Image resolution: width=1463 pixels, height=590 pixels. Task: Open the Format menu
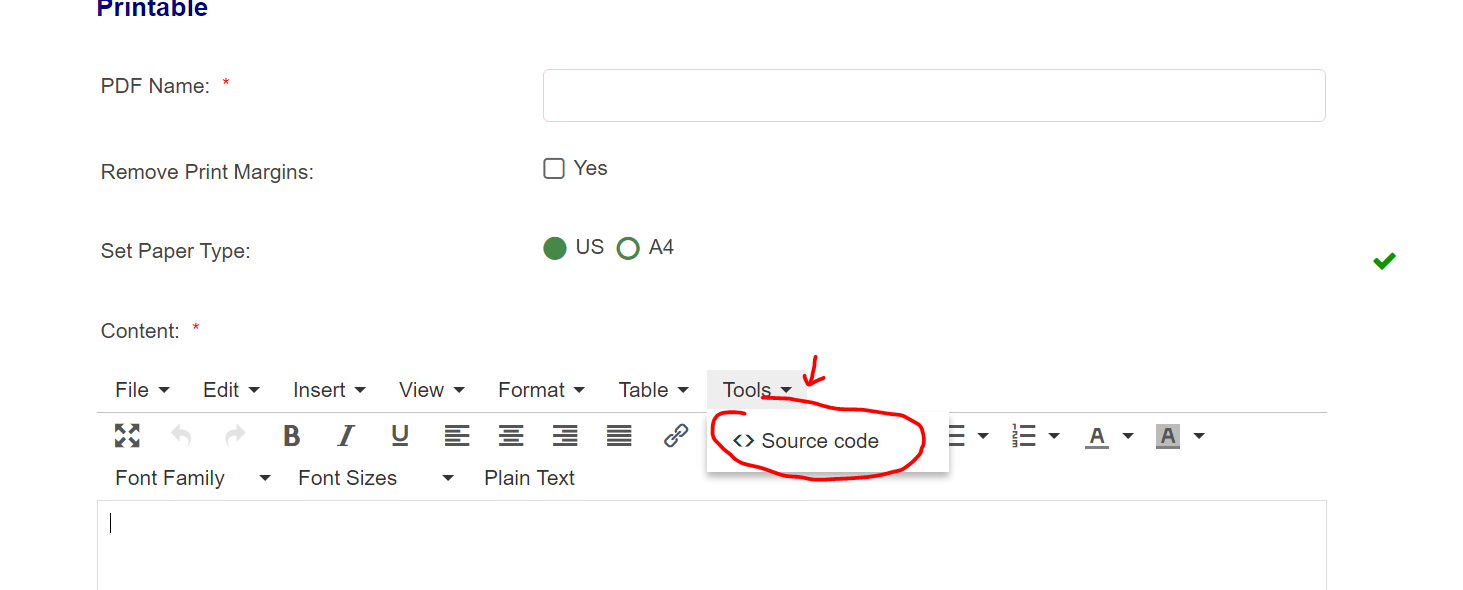[532, 389]
